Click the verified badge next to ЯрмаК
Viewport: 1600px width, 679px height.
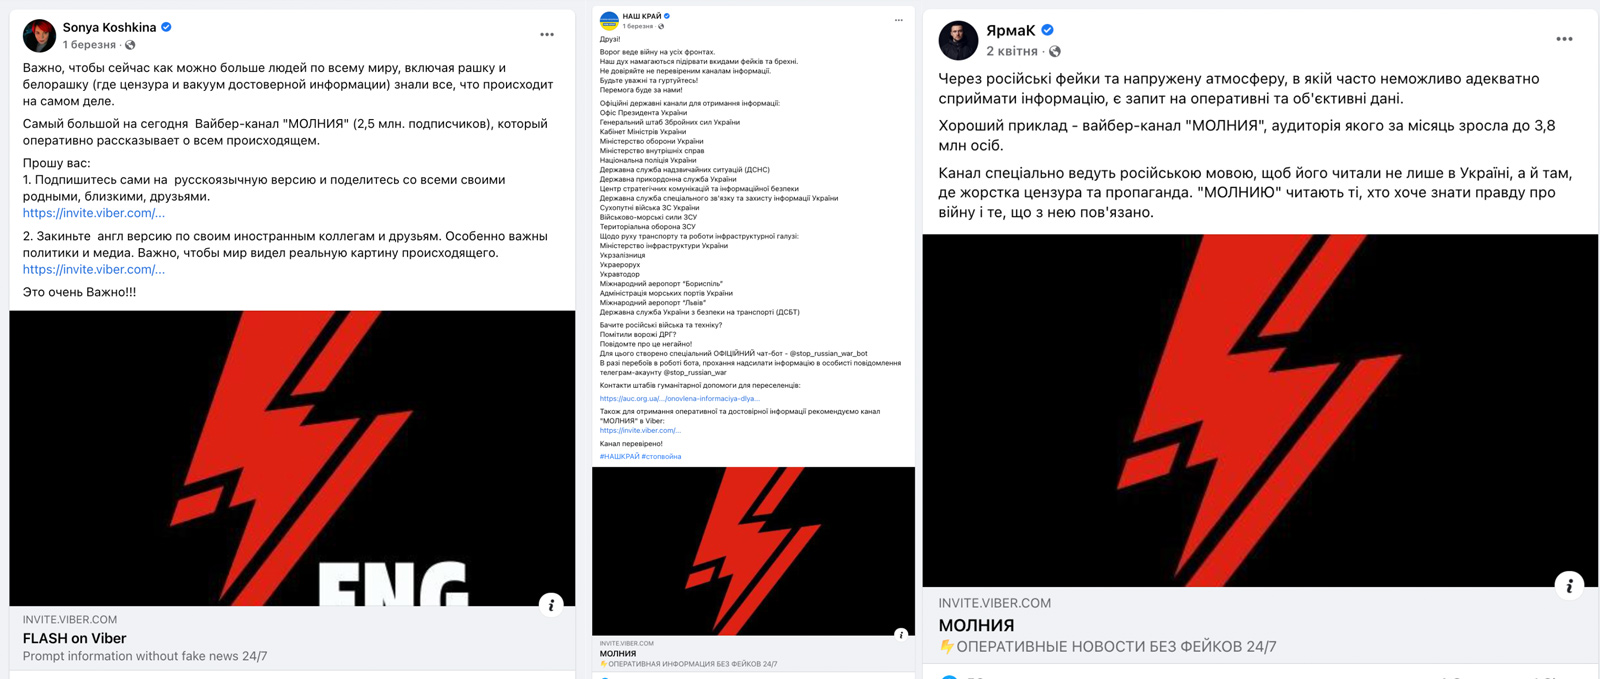[x=1047, y=30]
